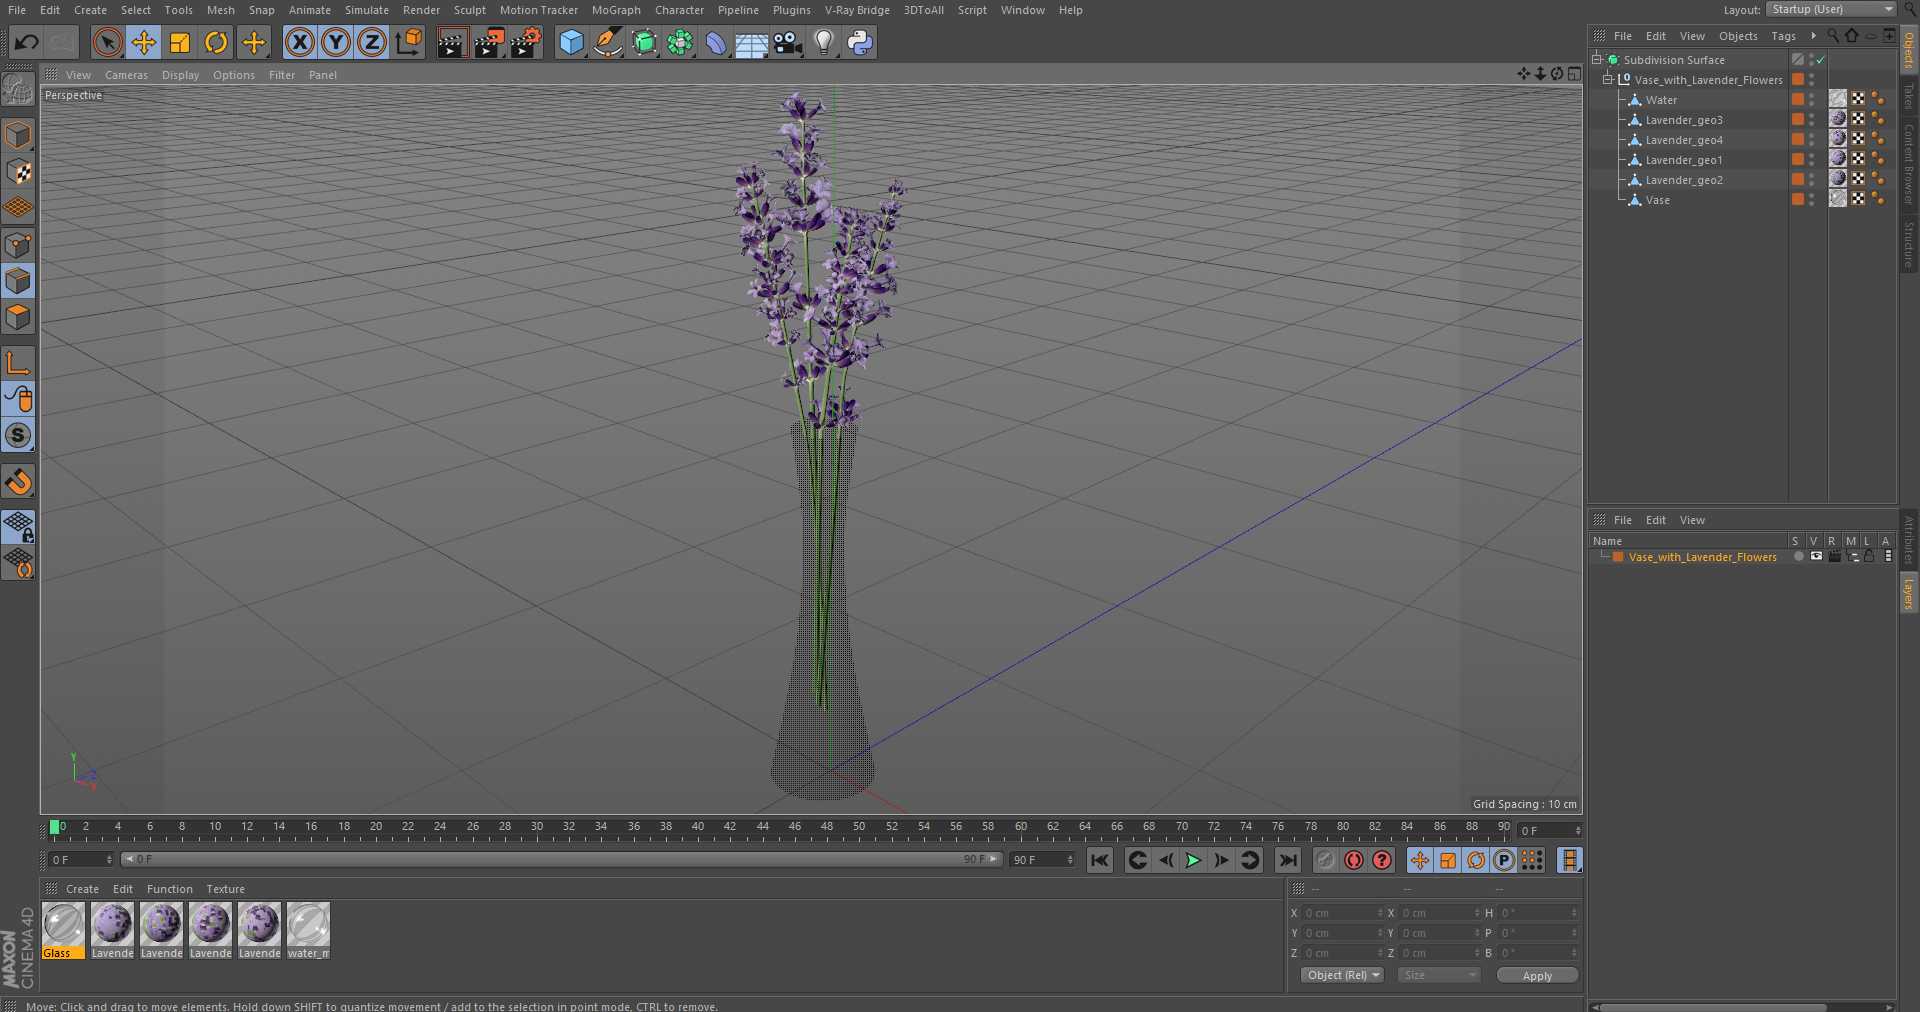The image size is (1920, 1012).
Task: Enable the Axis mode icon
Action: pyautogui.click(x=18, y=362)
